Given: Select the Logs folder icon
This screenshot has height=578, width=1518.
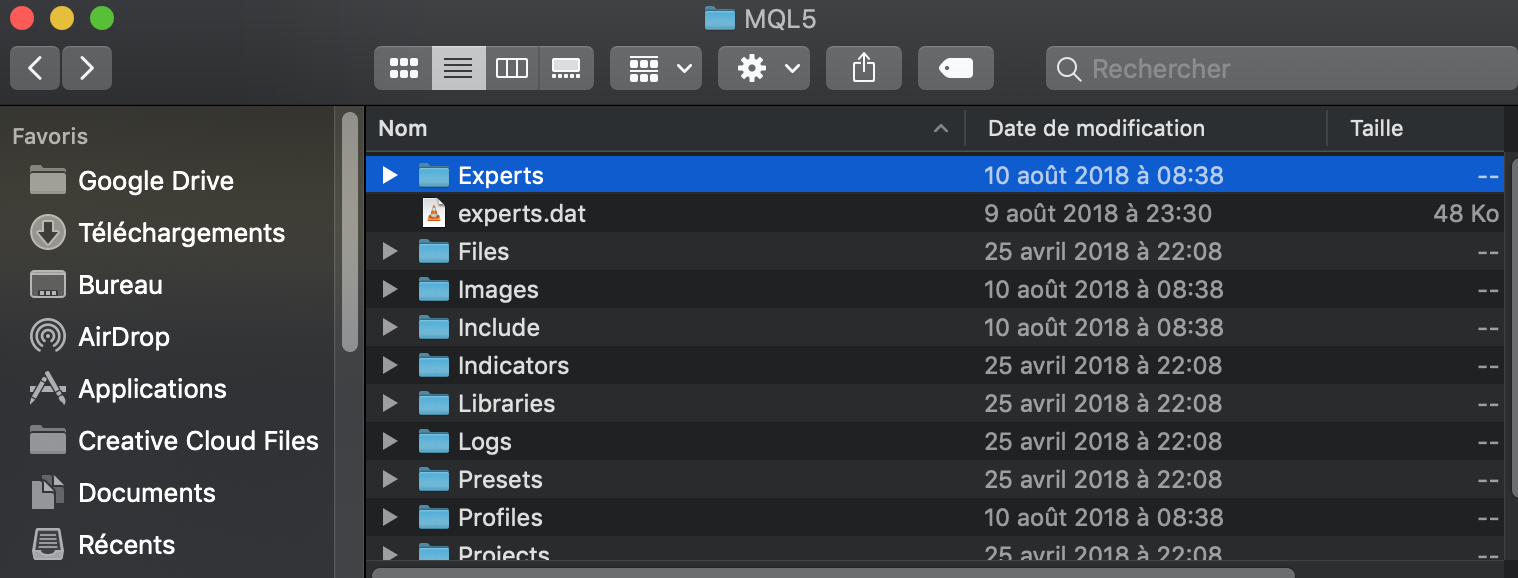Looking at the screenshot, I should point(434,441).
